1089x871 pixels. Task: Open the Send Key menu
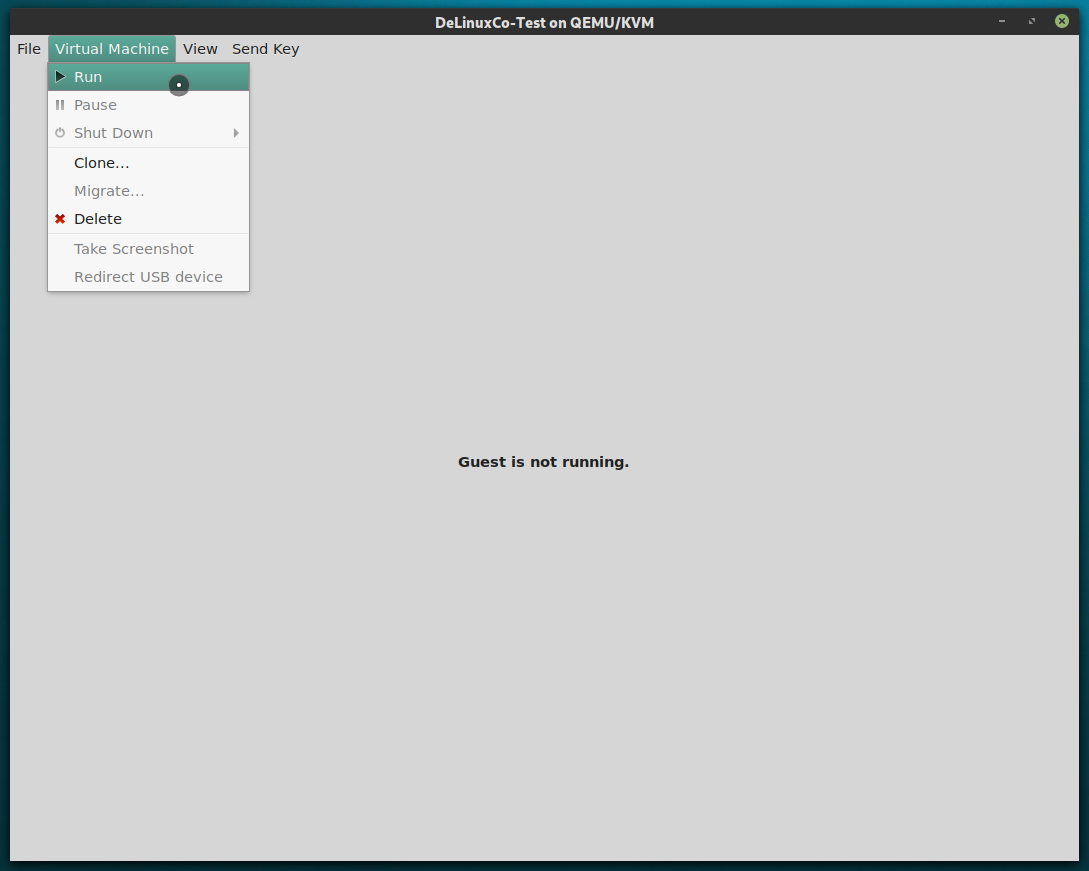[x=265, y=49]
